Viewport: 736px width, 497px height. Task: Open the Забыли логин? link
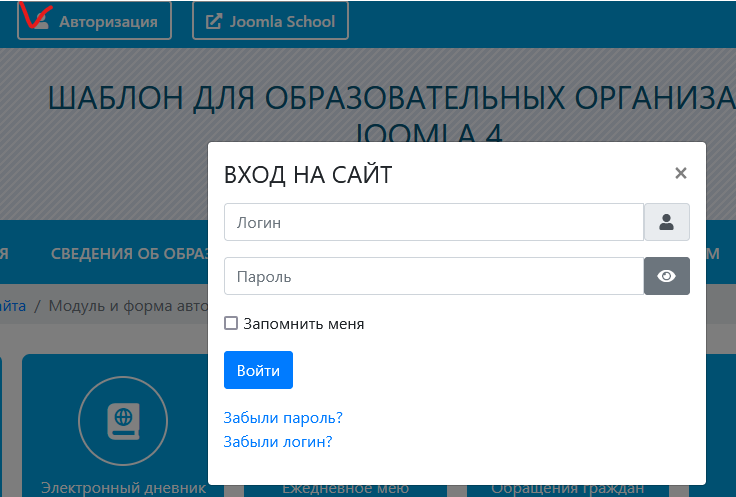(x=278, y=441)
